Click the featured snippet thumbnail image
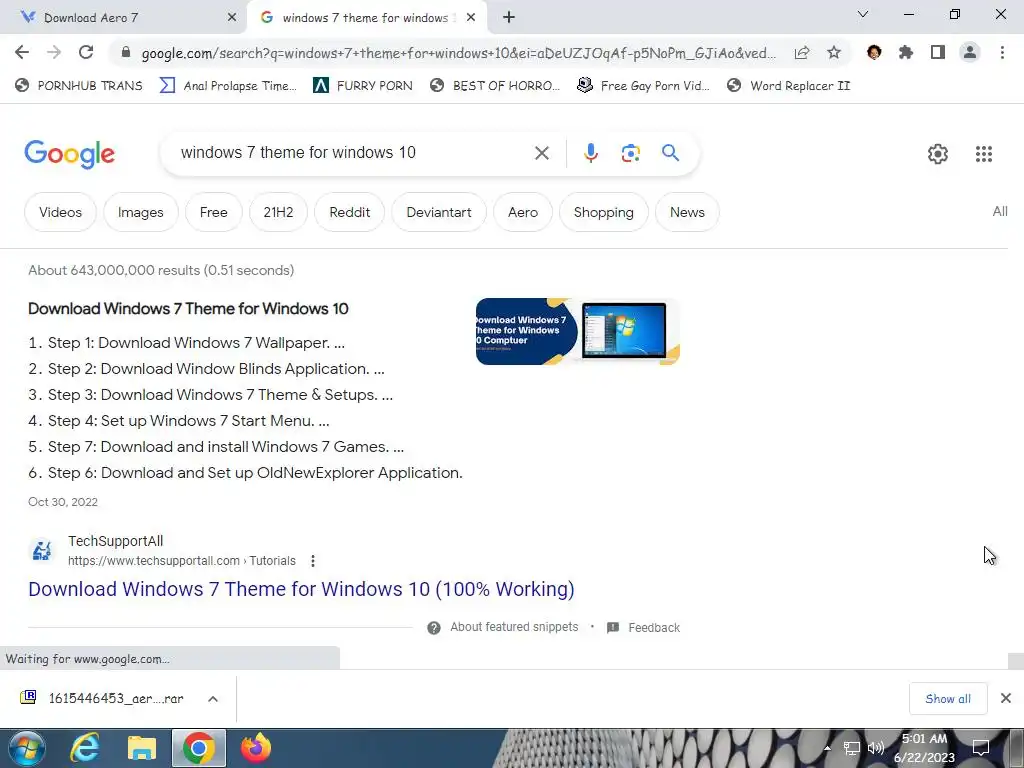 [577, 331]
